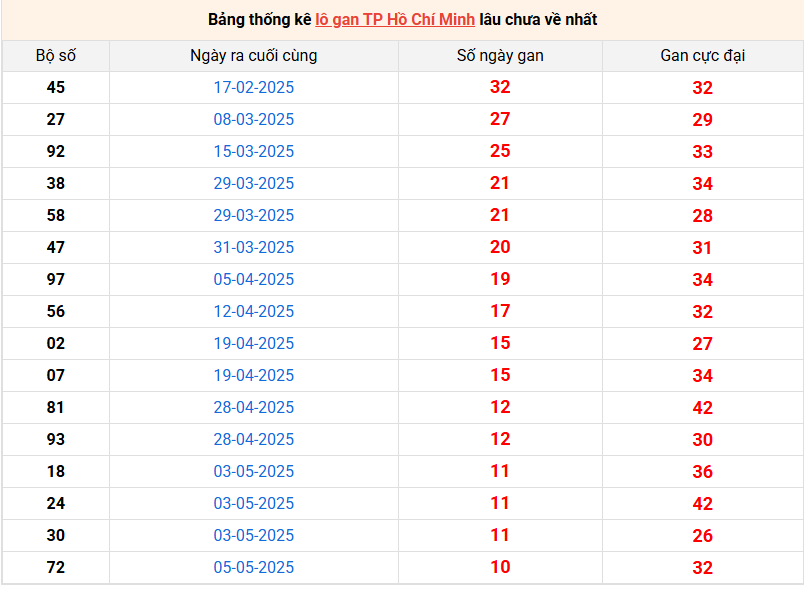The height and width of the screenshot is (590, 804).
Task: Open the 05-04-2025 date link
Action: coord(254,279)
